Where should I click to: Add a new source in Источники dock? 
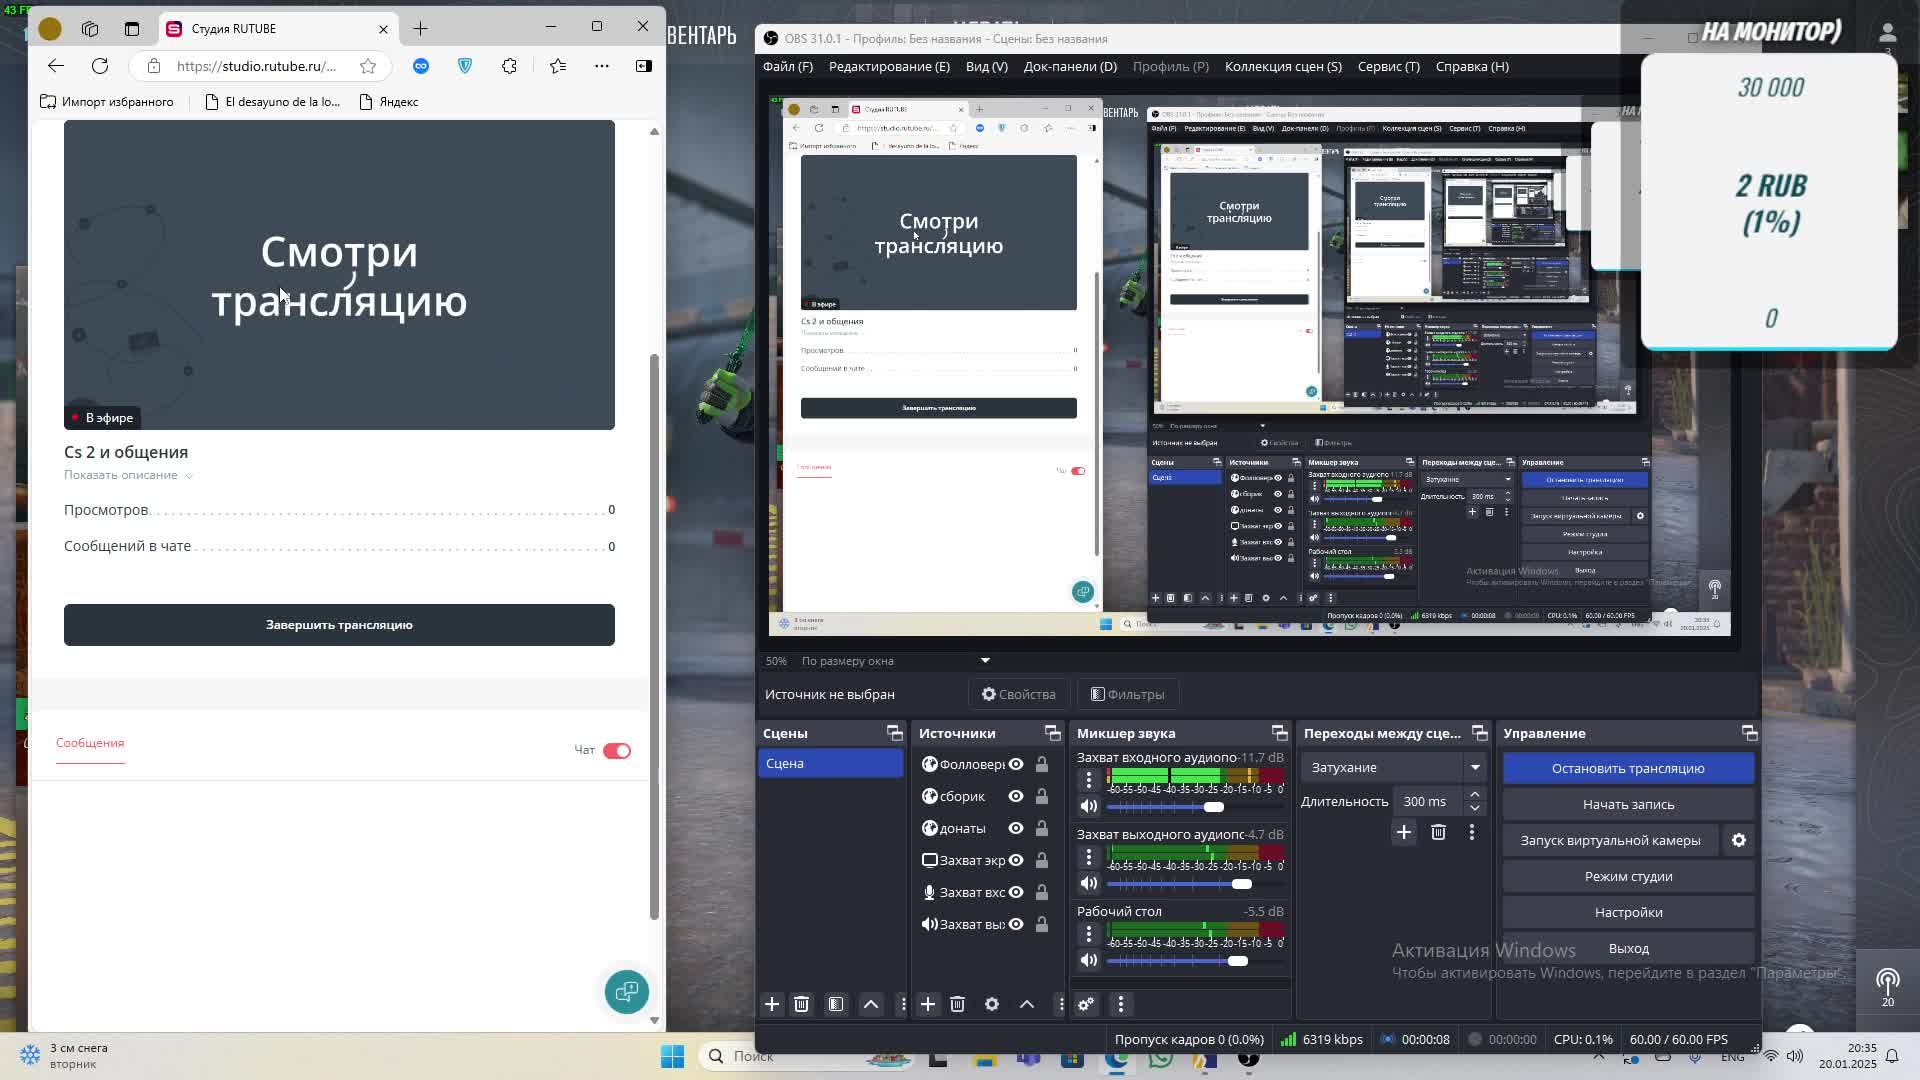[x=928, y=1004]
